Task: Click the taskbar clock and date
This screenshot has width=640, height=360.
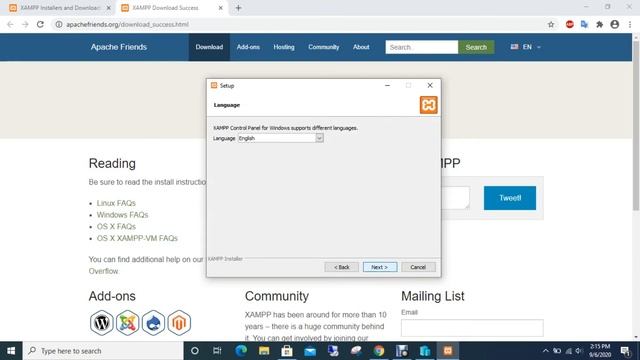Action: point(600,351)
